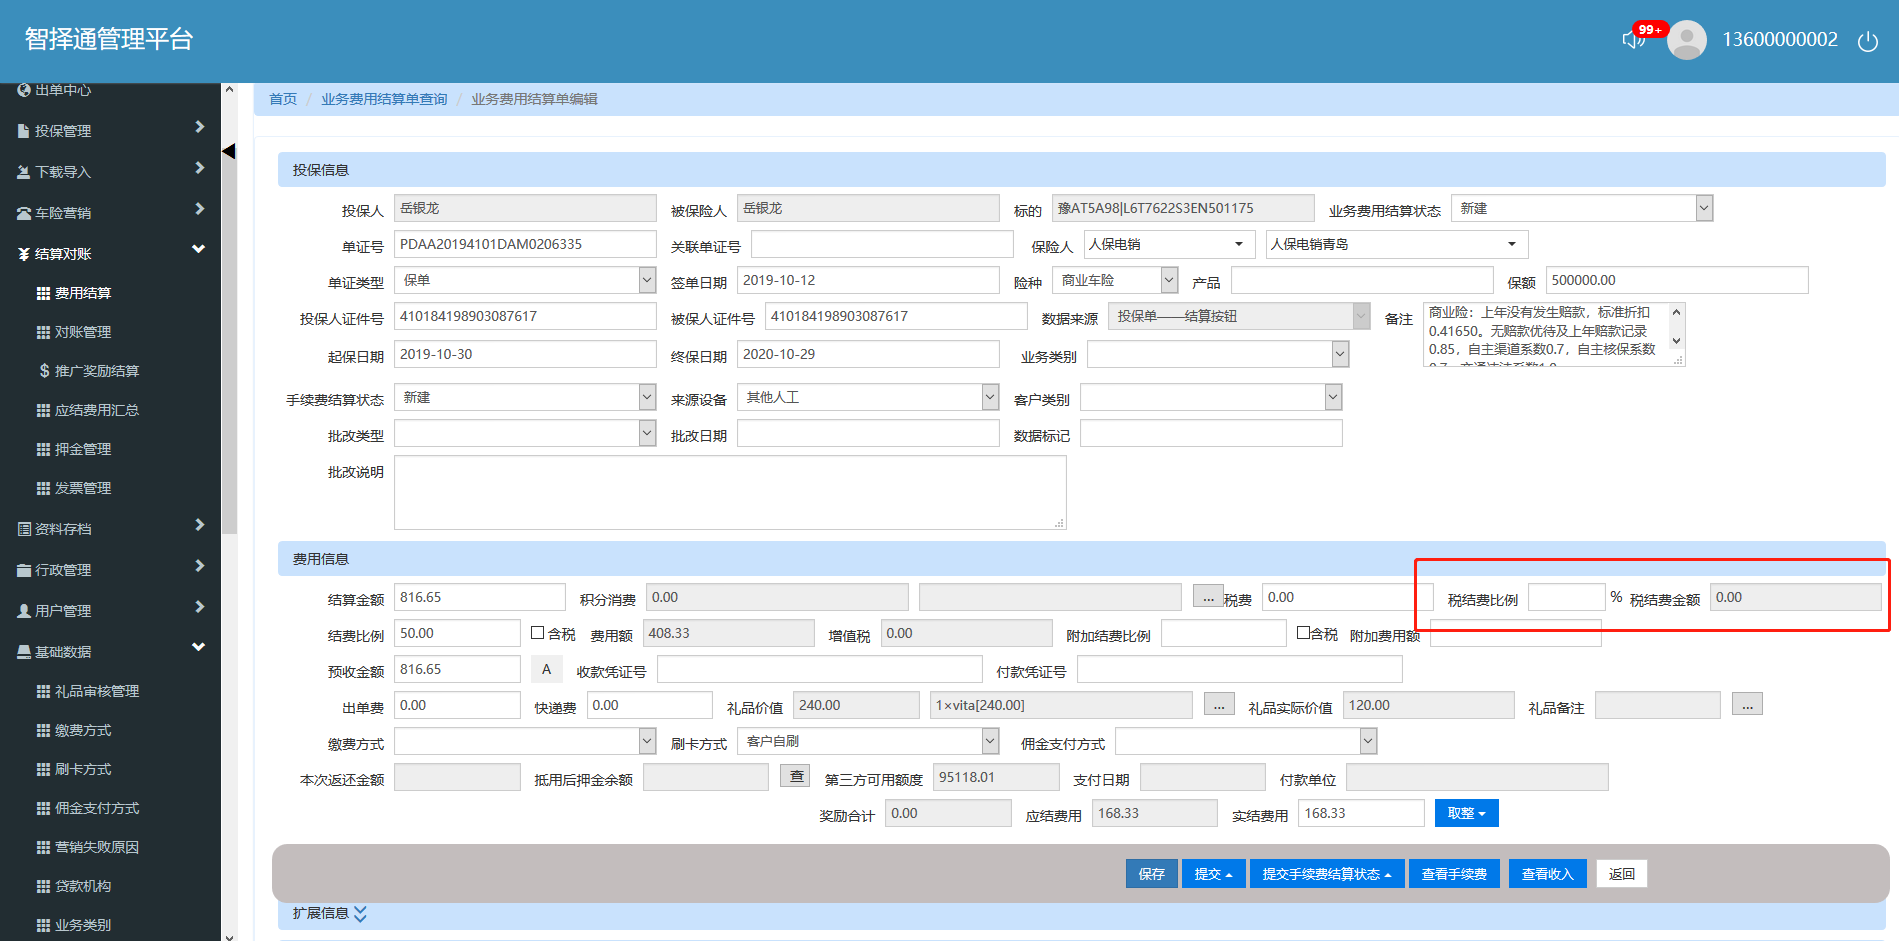Viewport: 1899px width, 941px height.
Task: Select 对账管理 sidebar menu item
Action: tap(83, 332)
